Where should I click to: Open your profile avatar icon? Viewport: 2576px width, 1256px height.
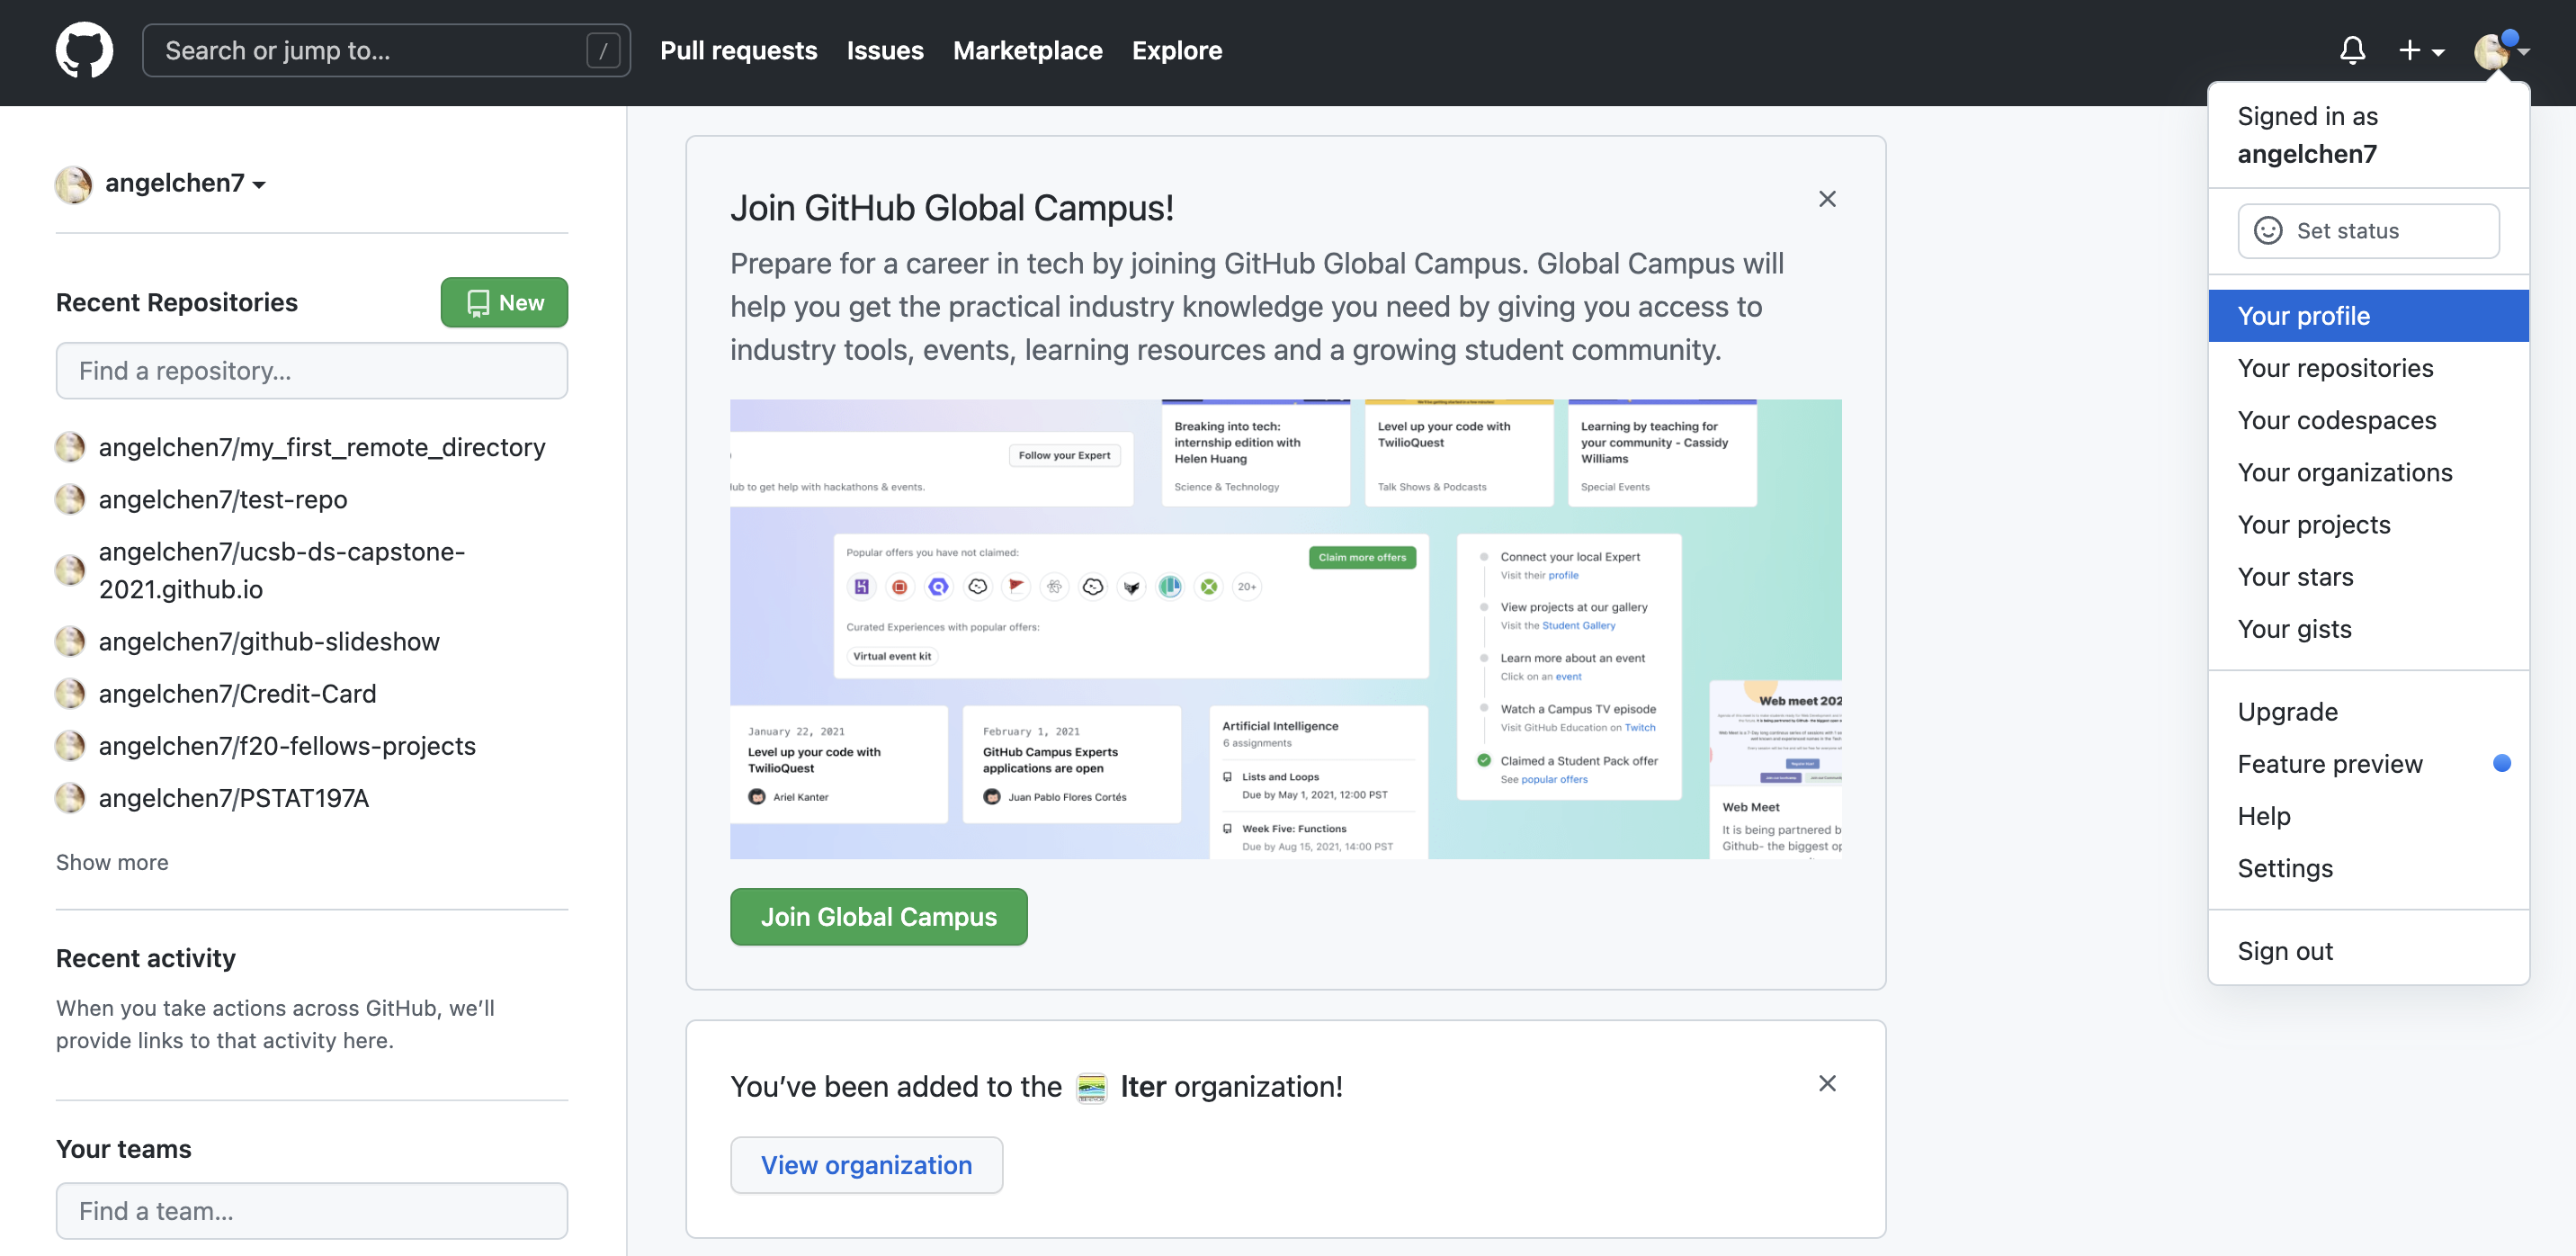(x=2492, y=49)
